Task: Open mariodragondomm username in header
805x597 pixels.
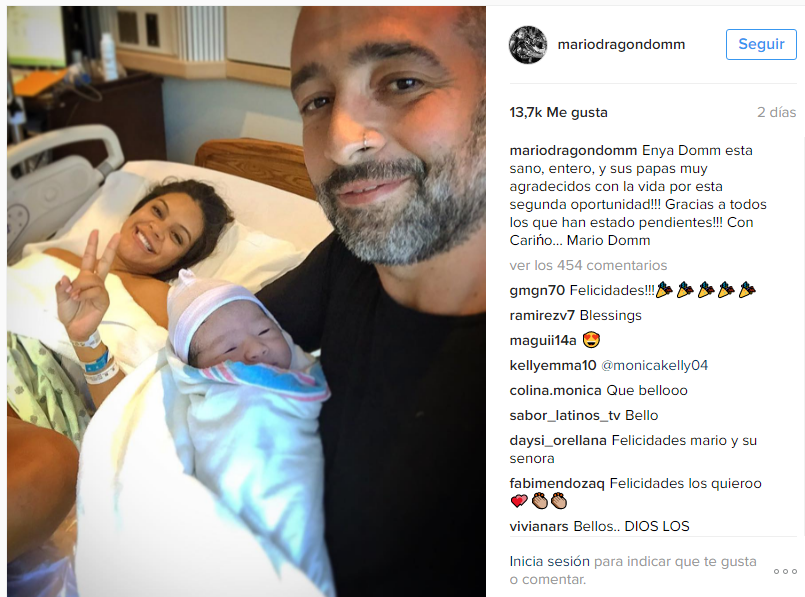Action: point(621,45)
